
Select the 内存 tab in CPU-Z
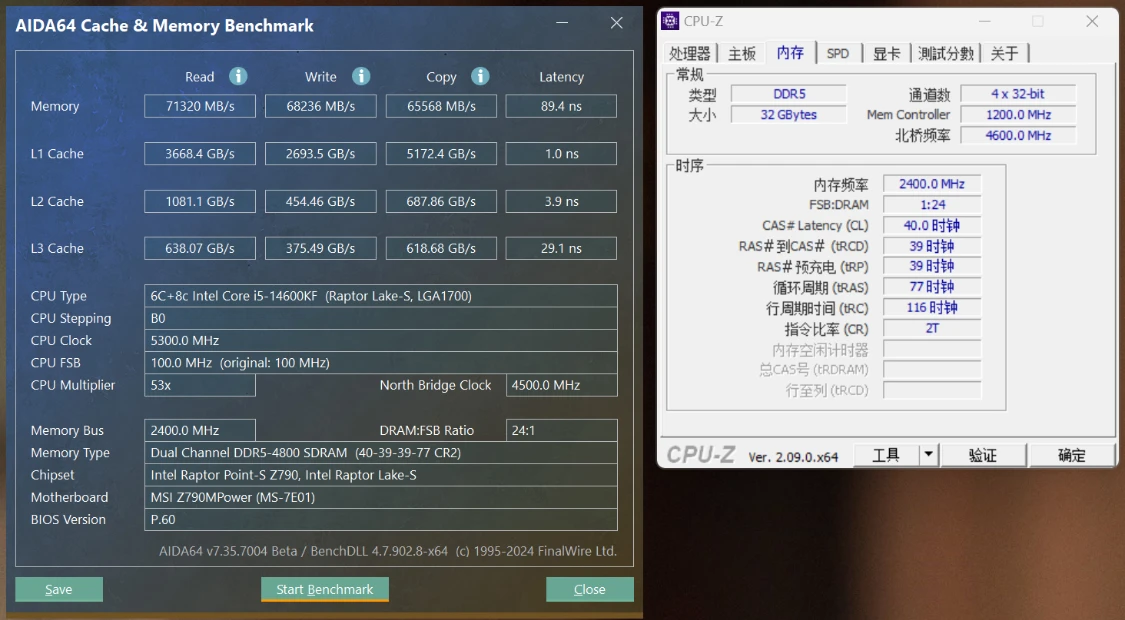(790, 52)
